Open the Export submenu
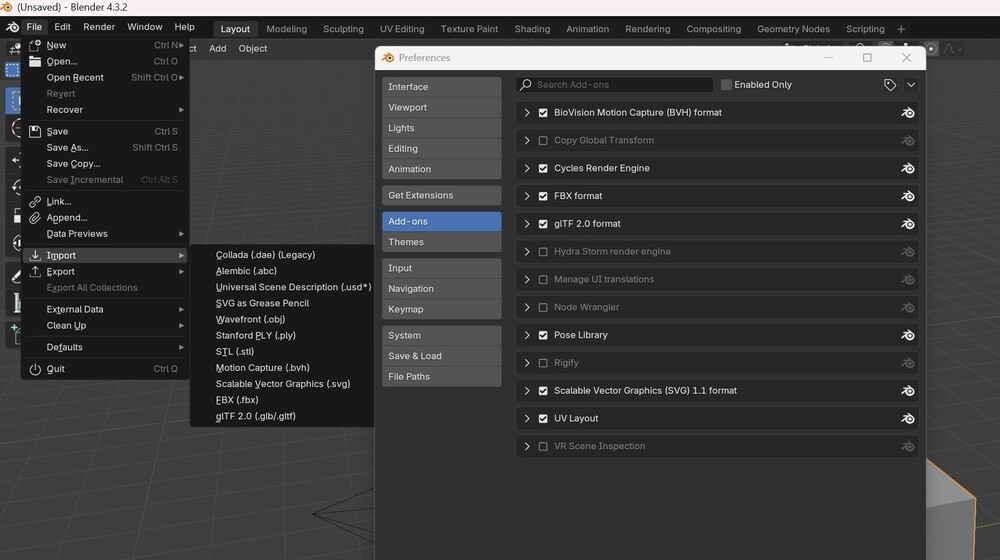The width and height of the screenshot is (1000, 560). (106, 272)
